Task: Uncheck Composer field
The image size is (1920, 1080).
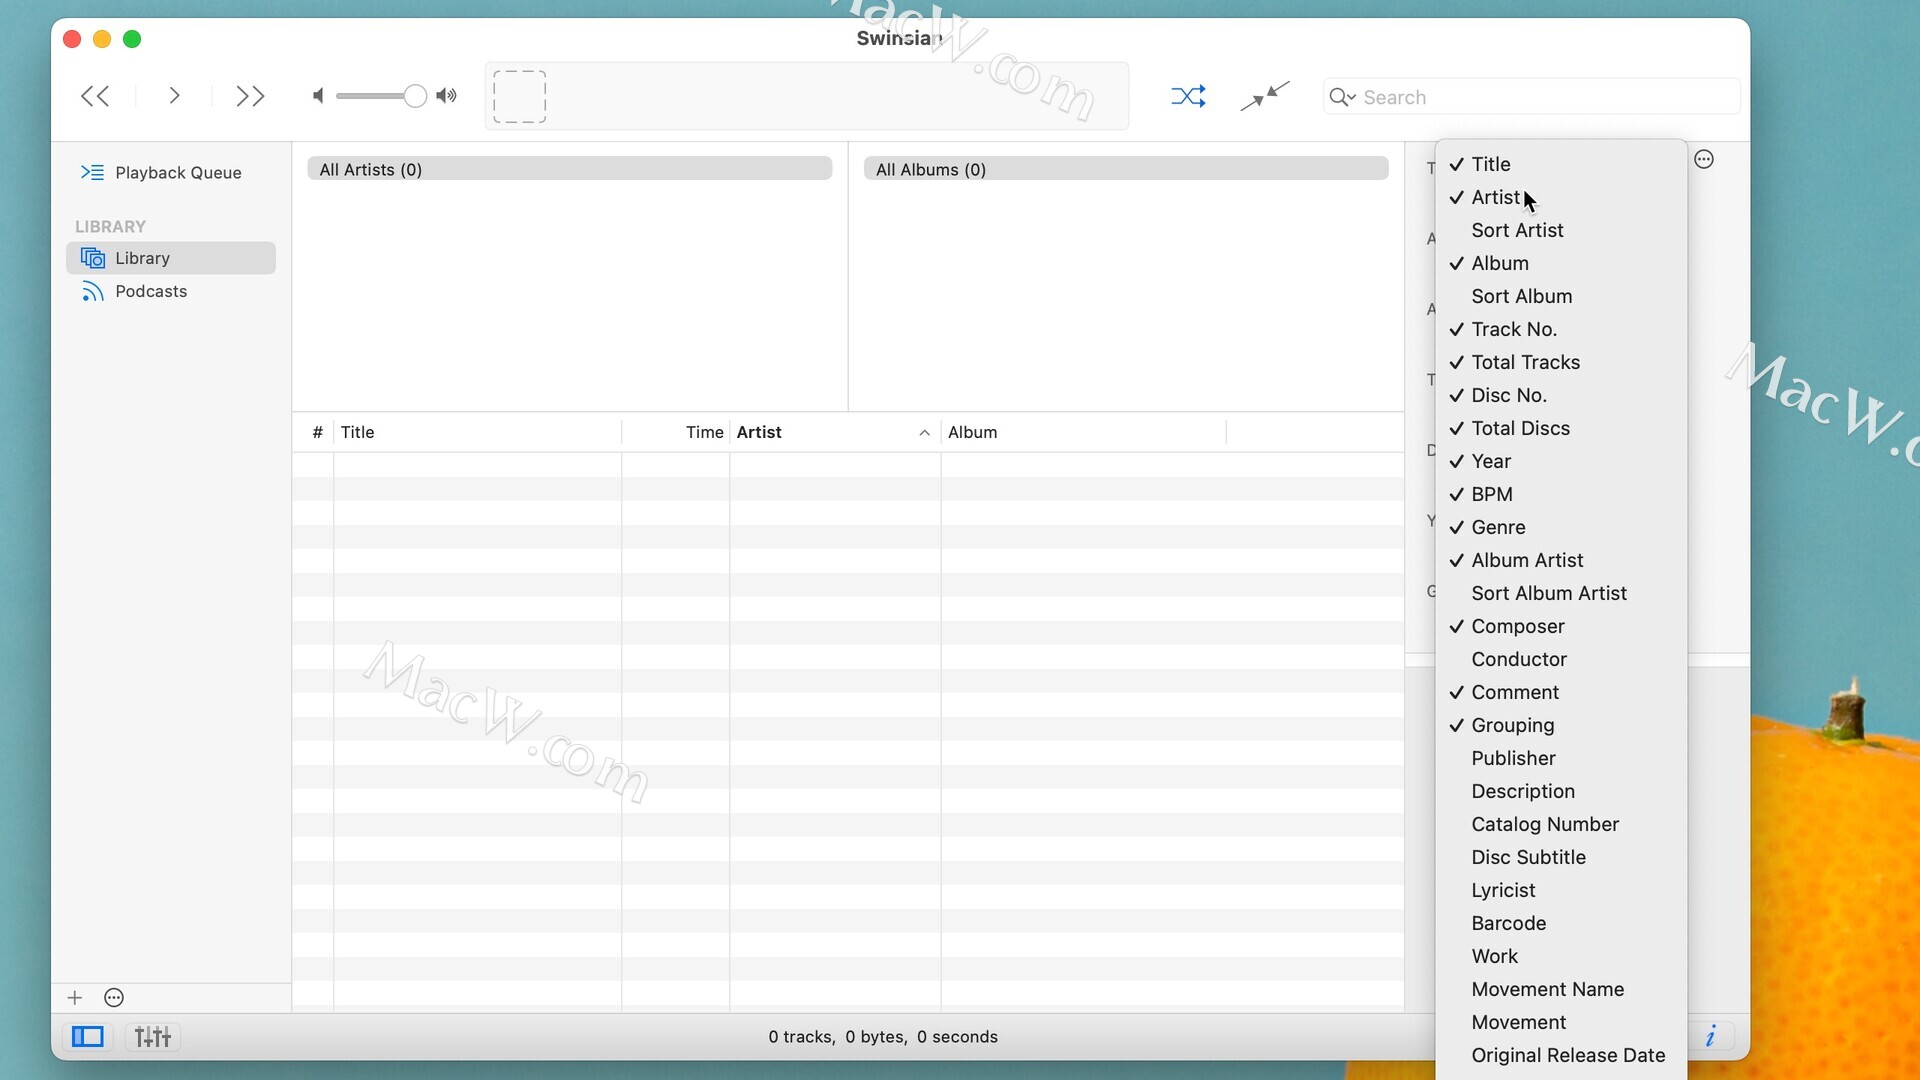Action: [x=1561, y=626]
